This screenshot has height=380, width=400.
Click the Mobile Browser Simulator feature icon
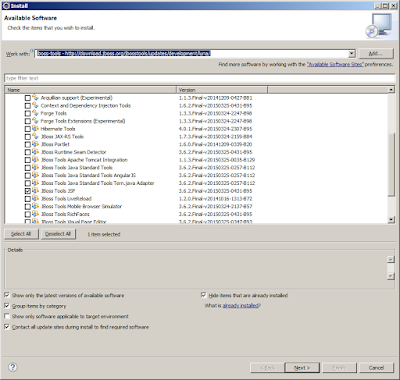[x=36, y=206]
